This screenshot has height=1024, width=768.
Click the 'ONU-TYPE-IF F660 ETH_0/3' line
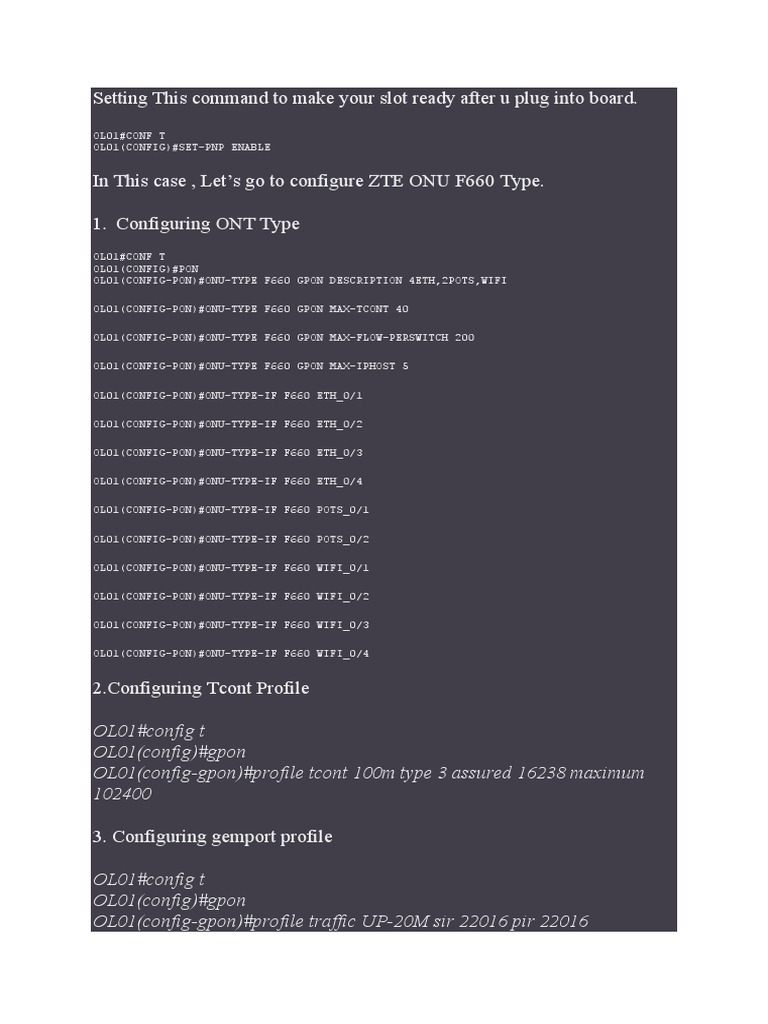228,453
